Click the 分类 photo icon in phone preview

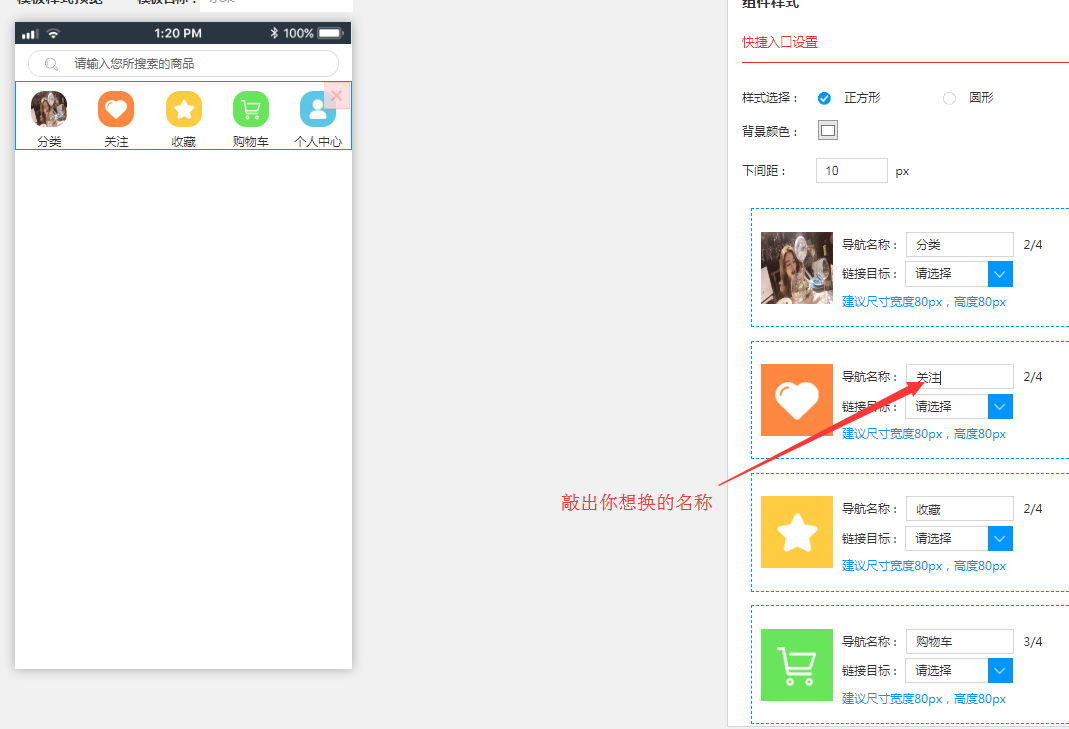pos(49,109)
